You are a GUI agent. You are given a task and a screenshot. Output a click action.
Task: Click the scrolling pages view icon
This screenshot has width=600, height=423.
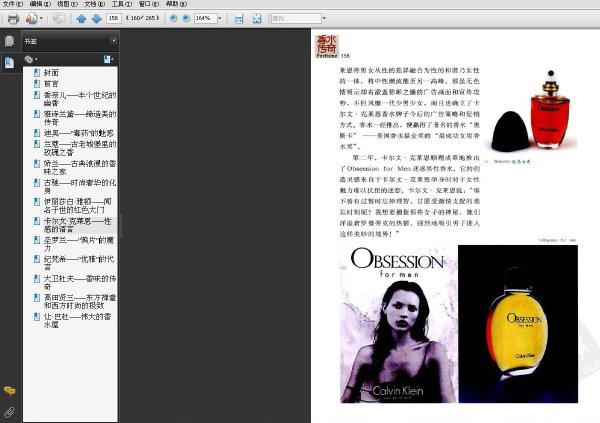click(x=239, y=18)
